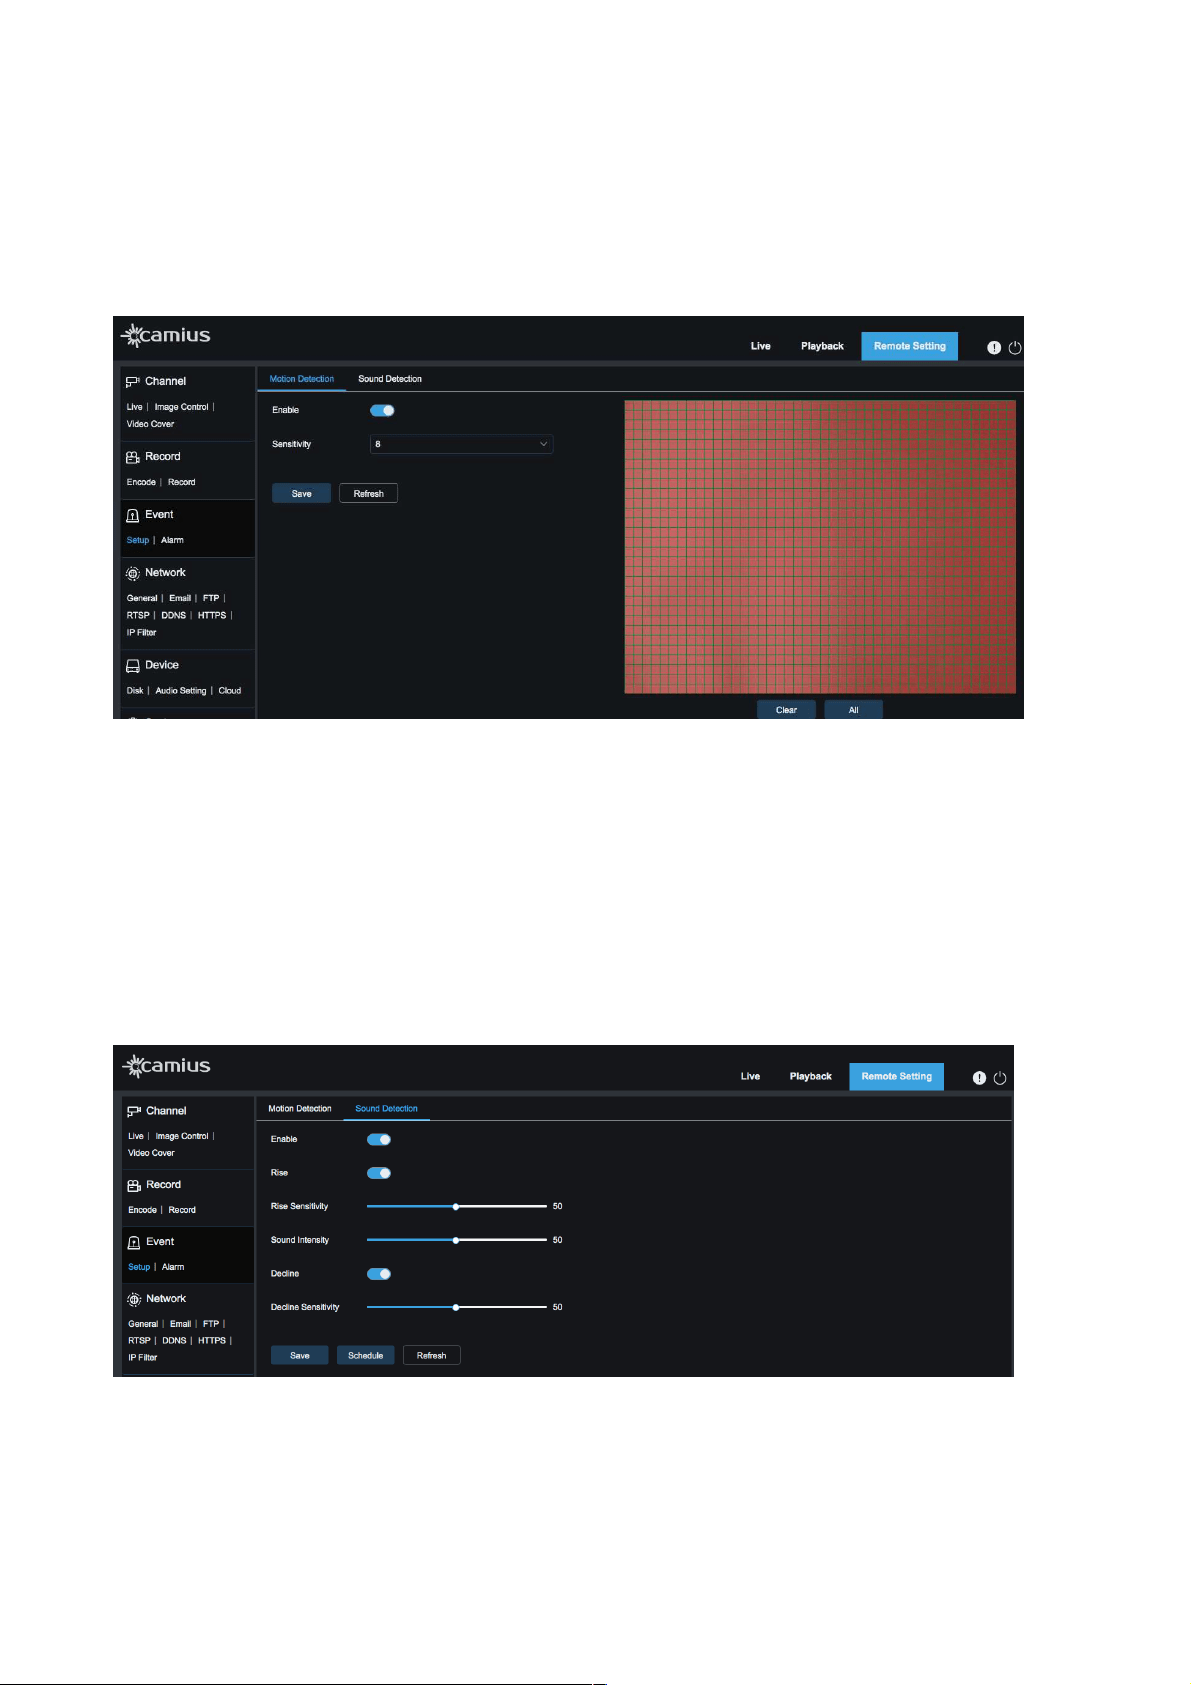Toggle Enable switch on the Motion Detection page
1191x1685 pixels.
point(382,410)
